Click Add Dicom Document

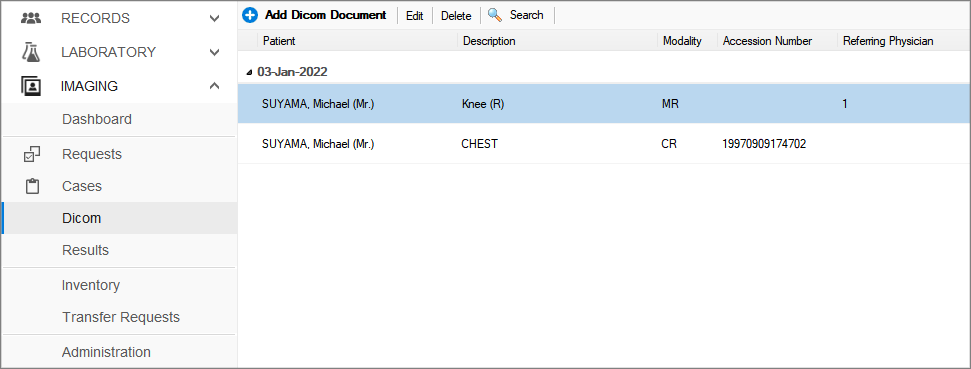coord(326,15)
